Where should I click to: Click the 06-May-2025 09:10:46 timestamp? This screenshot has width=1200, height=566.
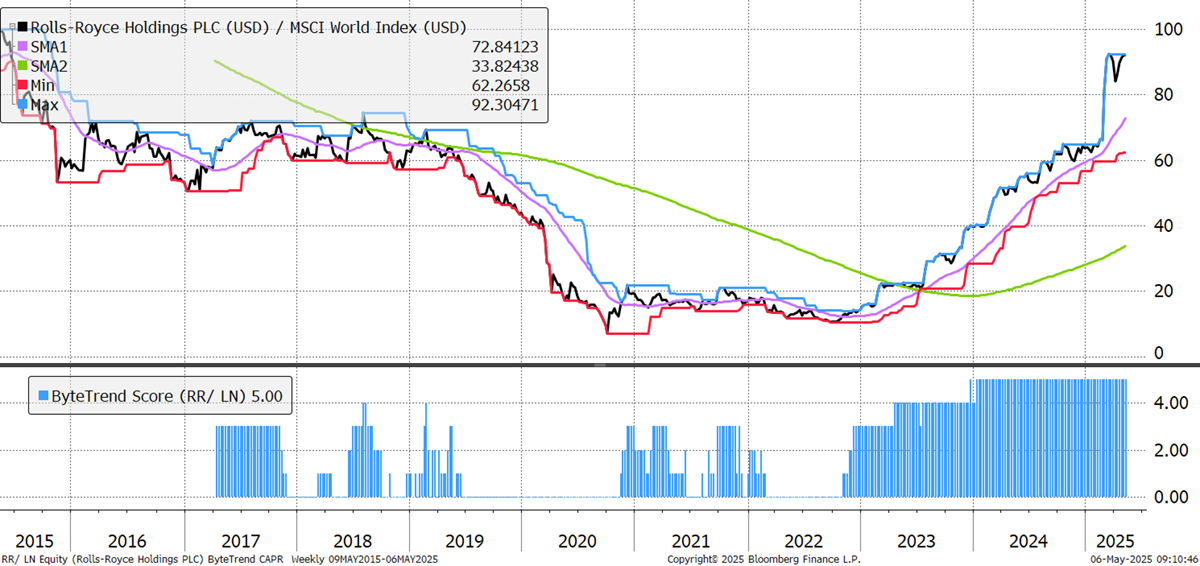tap(1144, 559)
